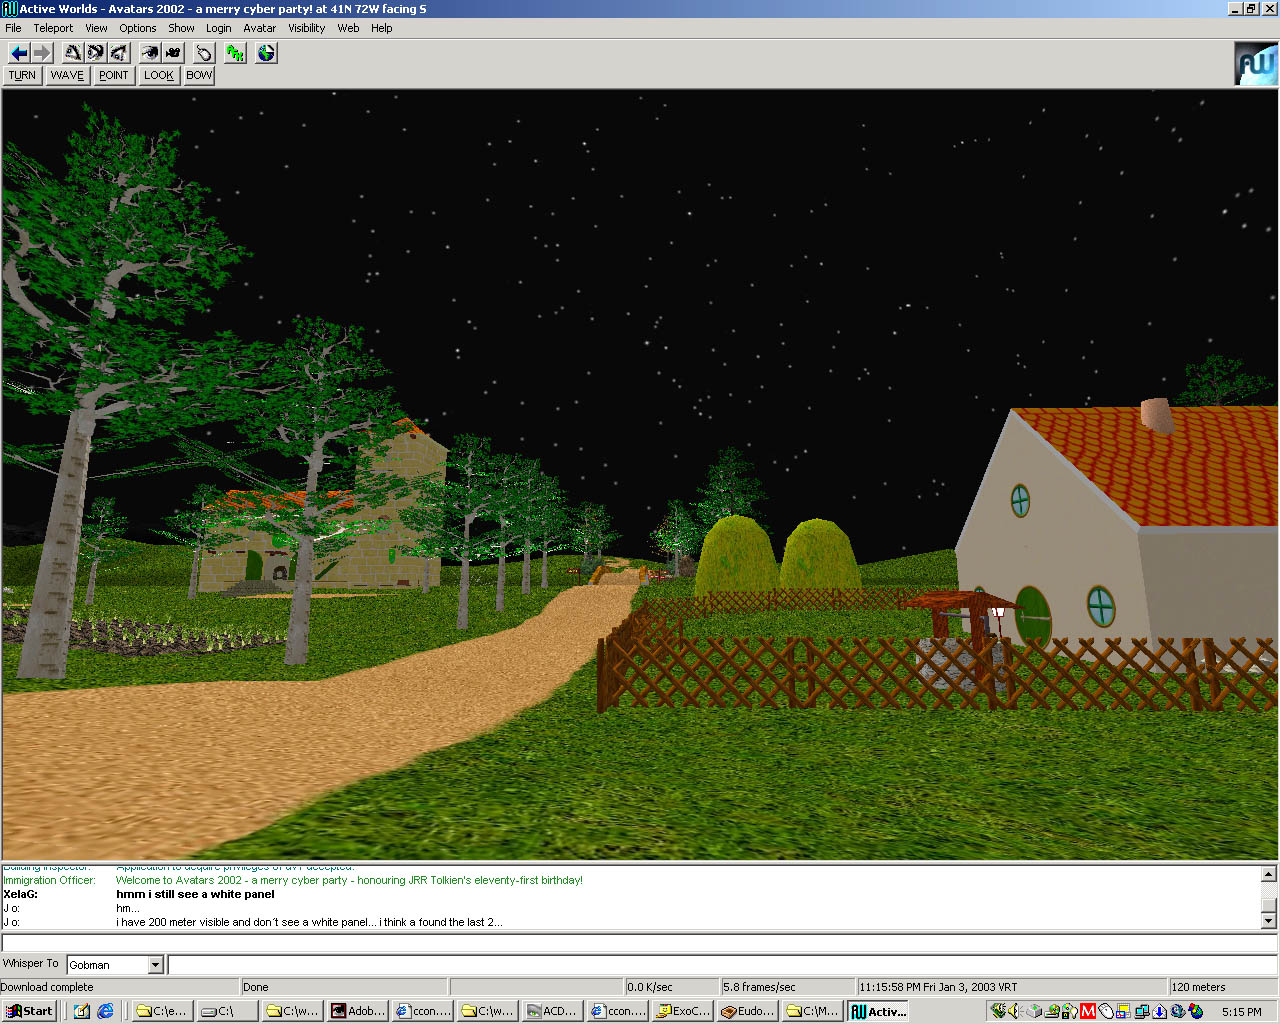
Task: Click the blue Back arrow icon
Action: (19, 53)
